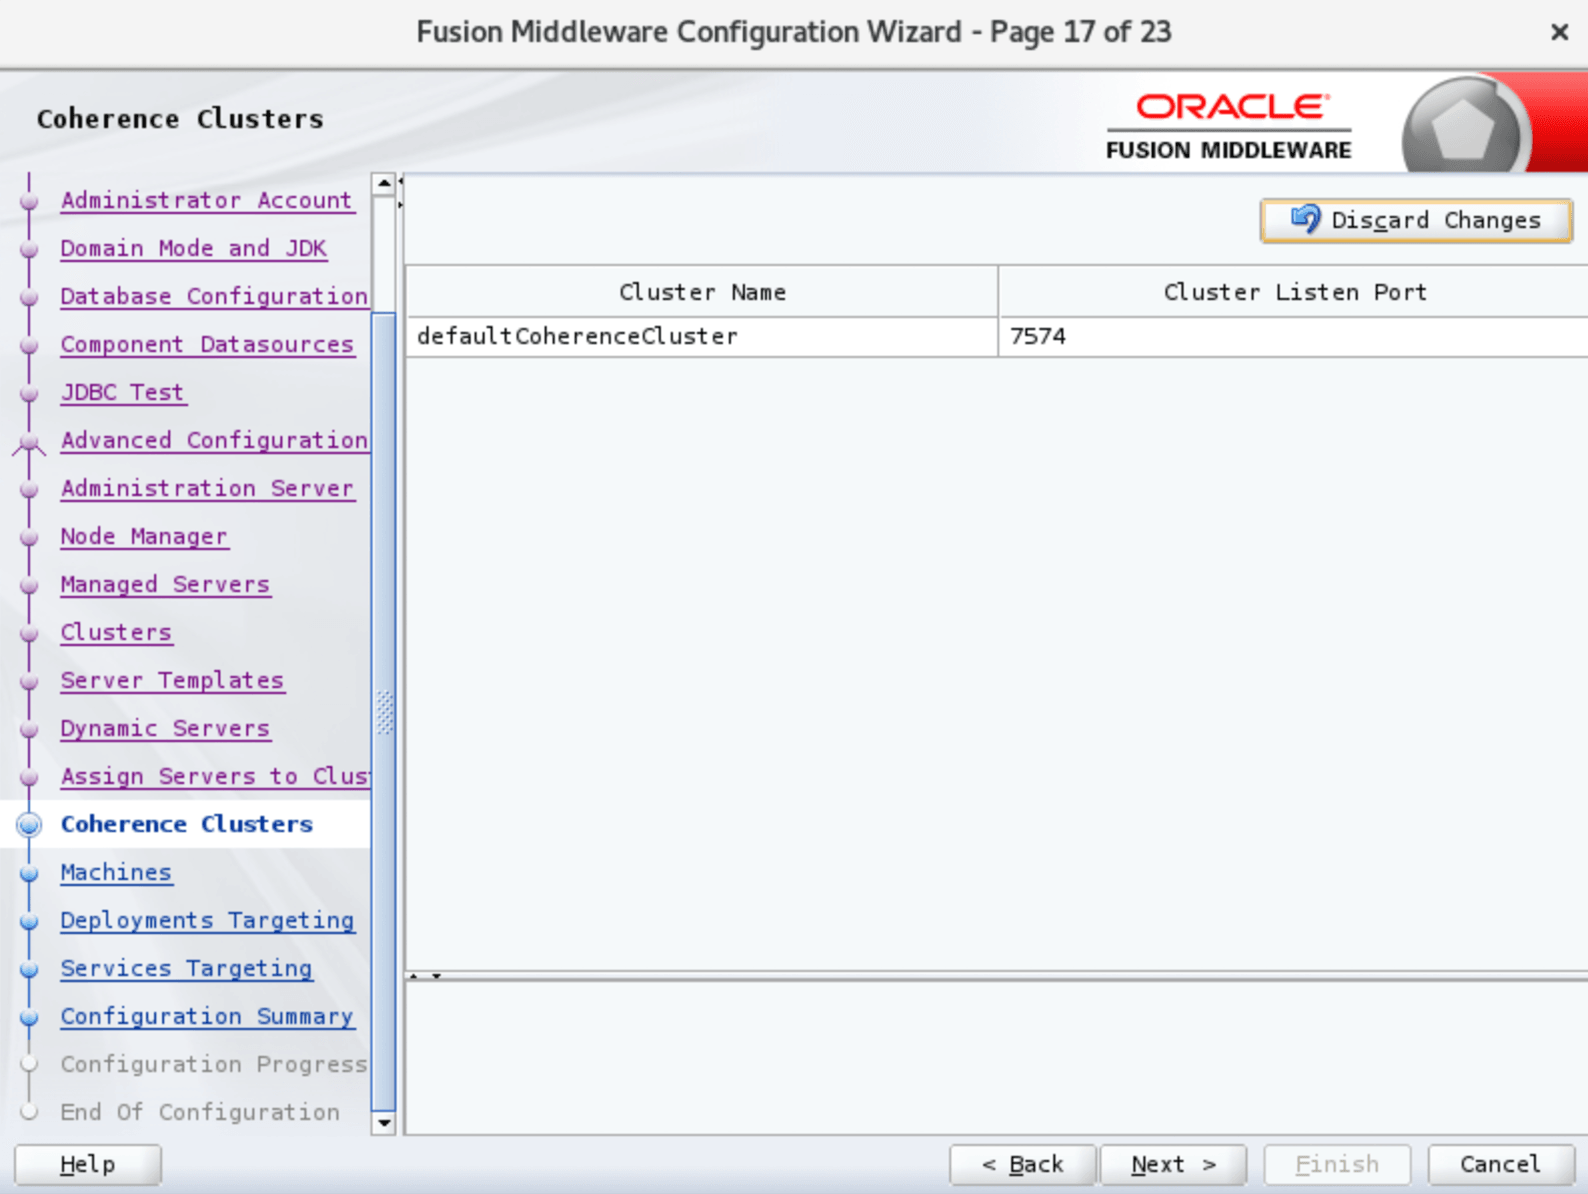Click the Server Templates step bullet icon

(29, 681)
